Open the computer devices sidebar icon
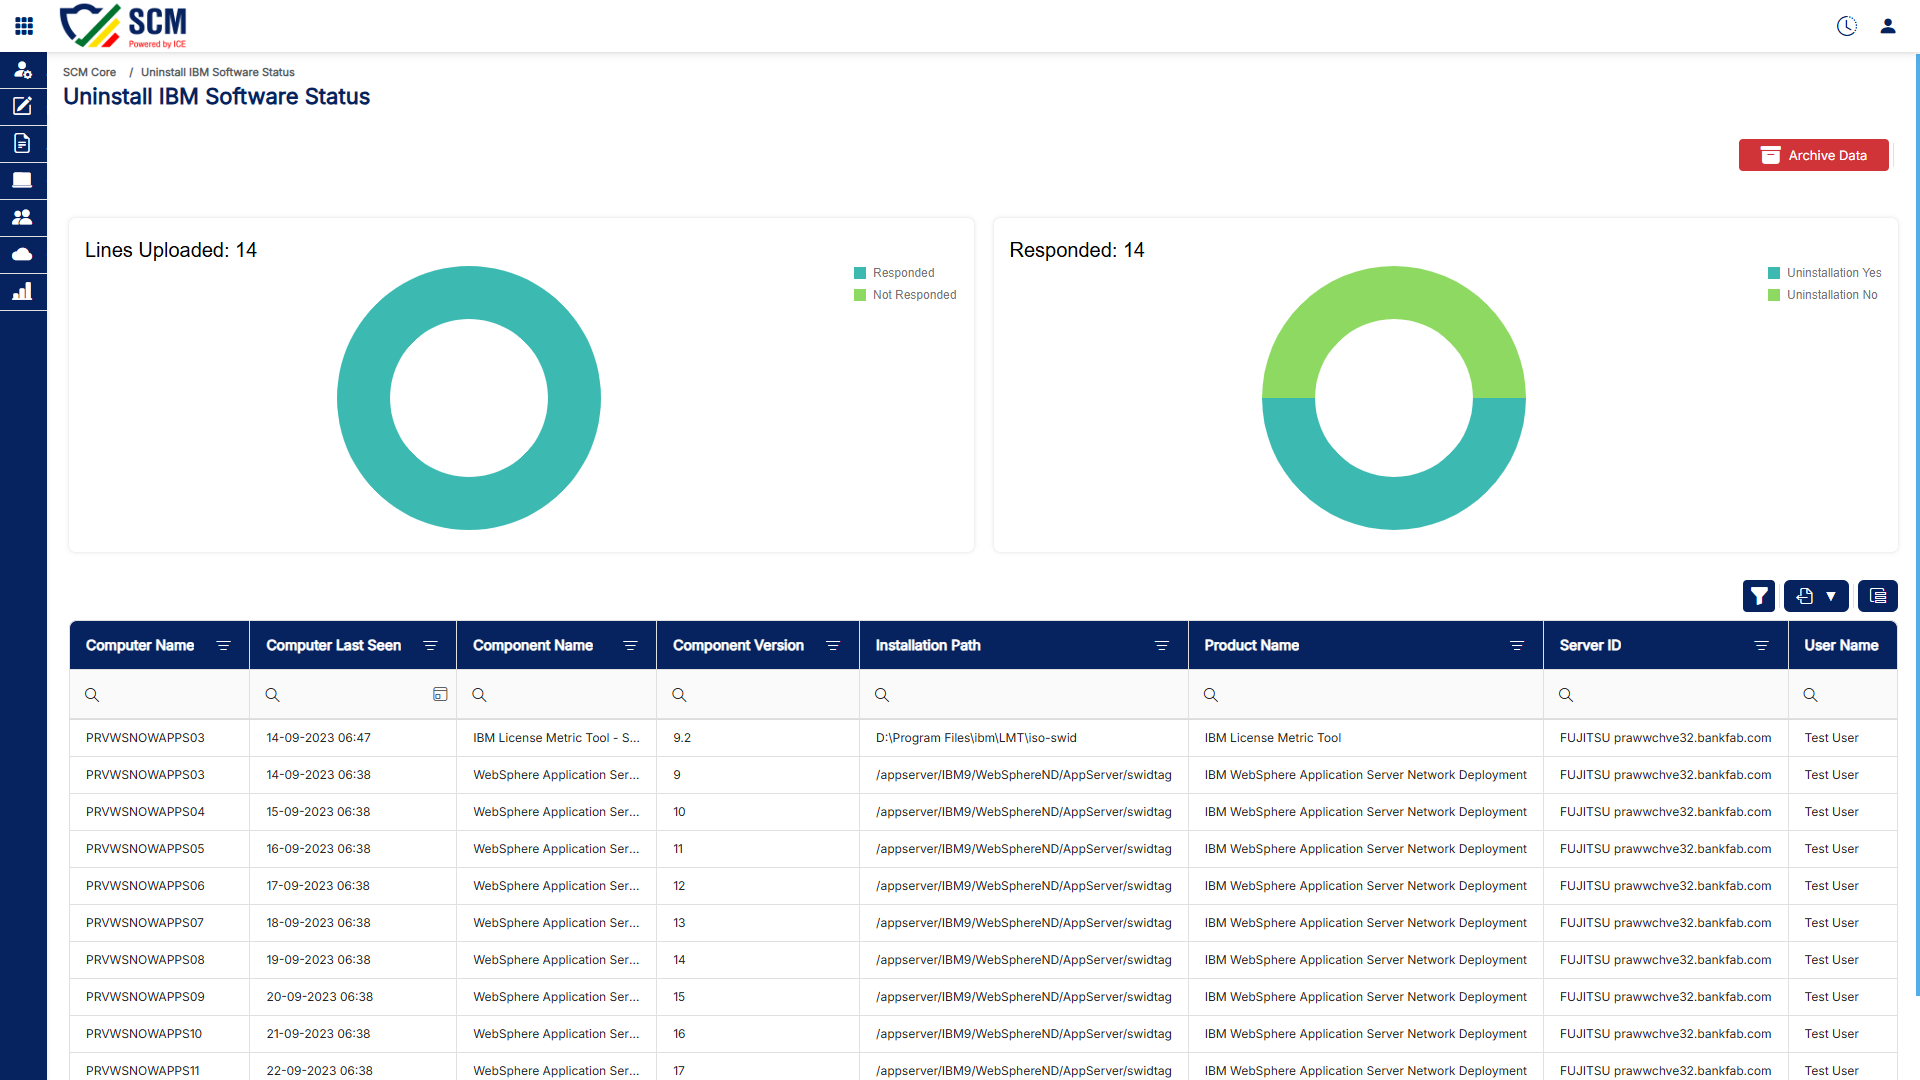This screenshot has height=1080, width=1920. 23,180
